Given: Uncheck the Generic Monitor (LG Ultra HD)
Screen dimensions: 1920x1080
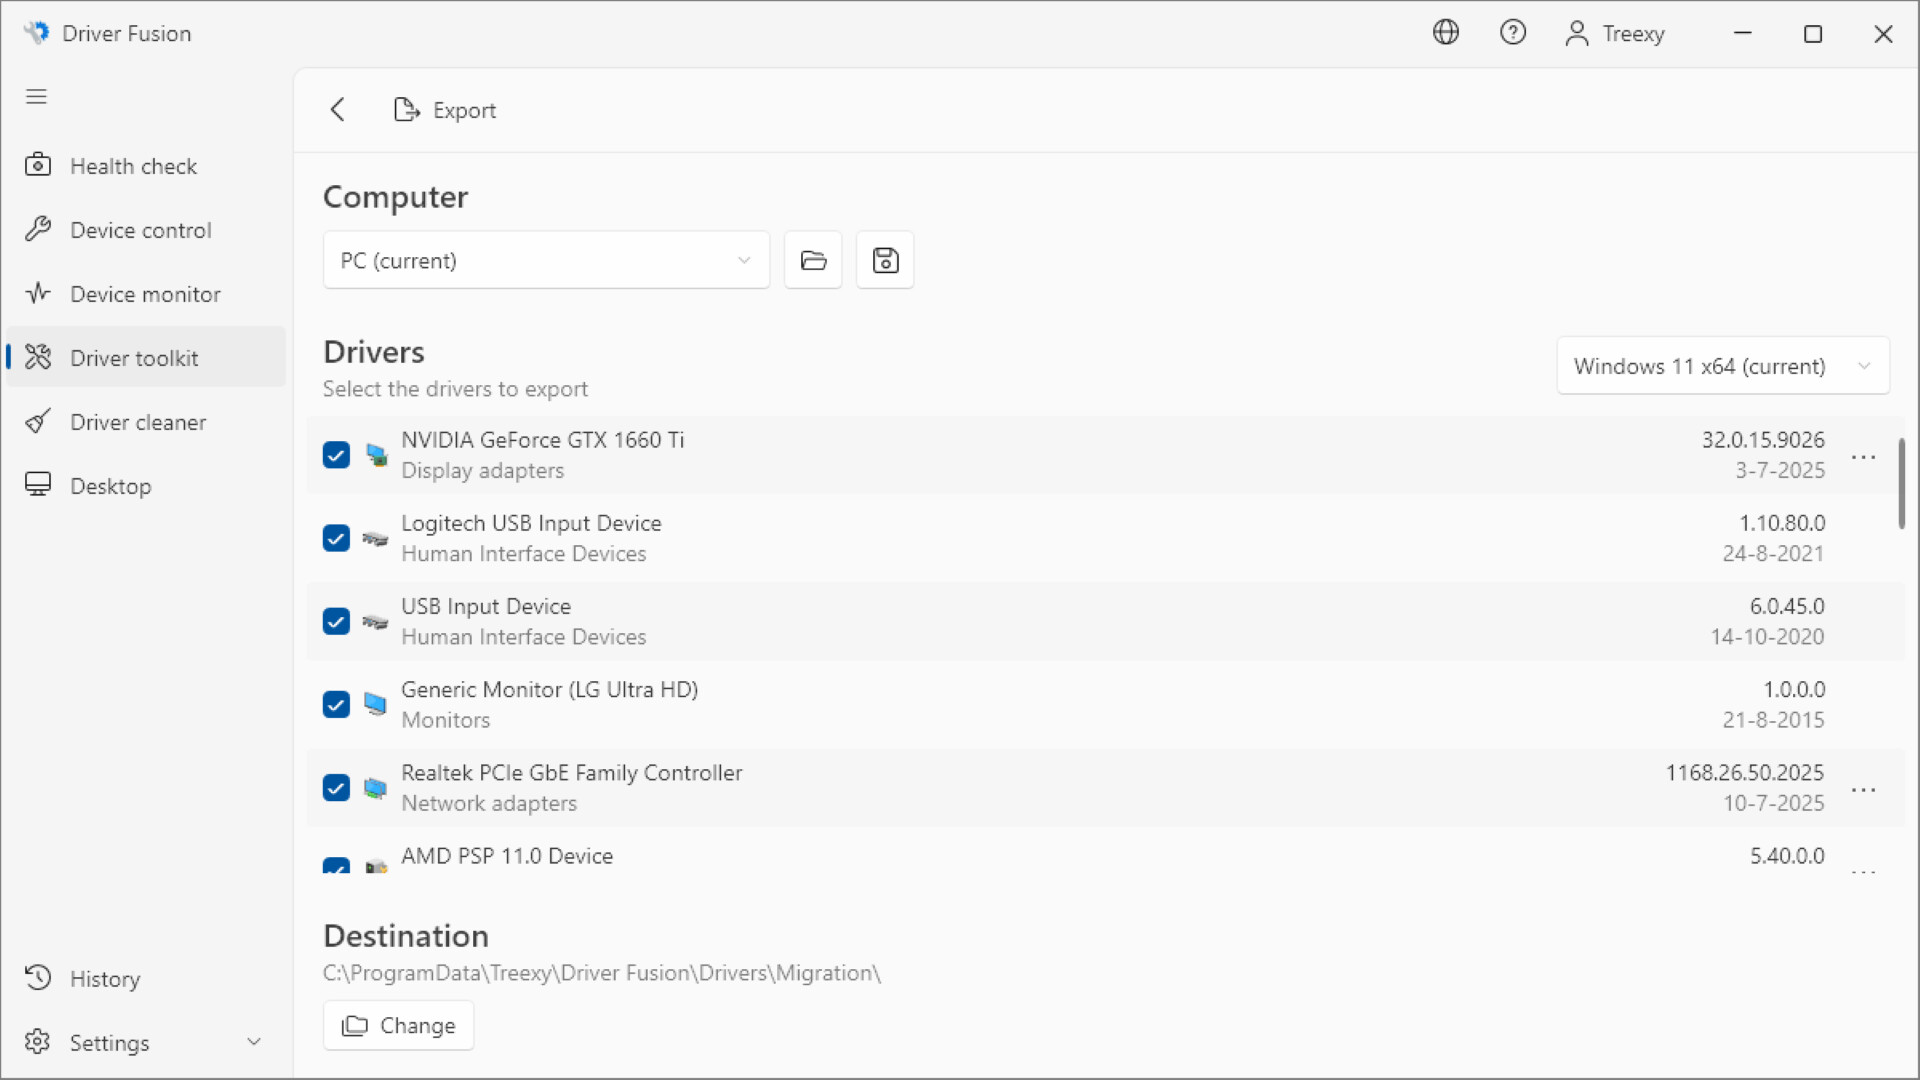Looking at the screenshot, I should 335,704.
